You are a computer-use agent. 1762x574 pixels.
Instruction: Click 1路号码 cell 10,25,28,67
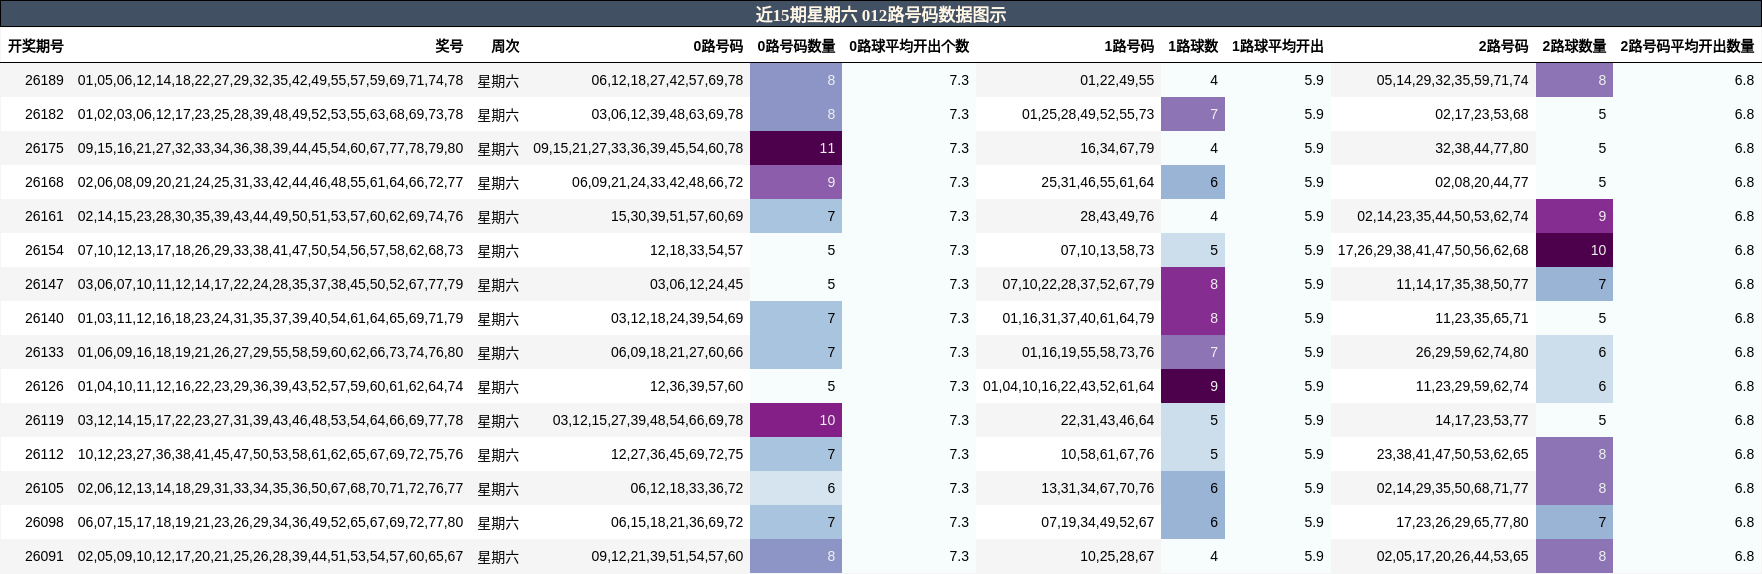click(x=1117, y=556)
